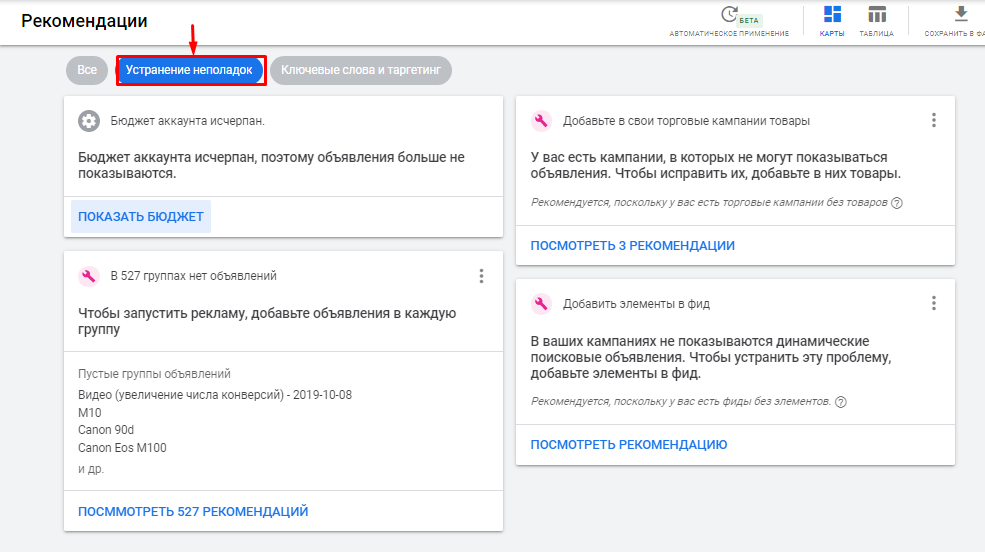
Task: Open the automatic application clock icon
Action: click(x=729, y=14)
